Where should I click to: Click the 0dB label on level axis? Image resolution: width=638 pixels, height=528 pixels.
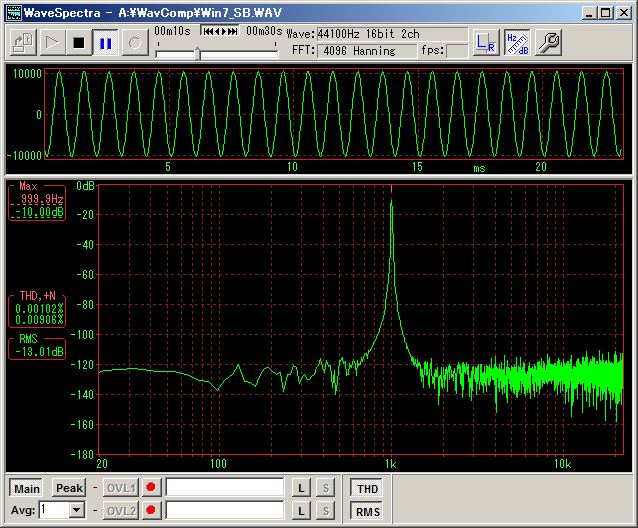click(x=85, y=186)
